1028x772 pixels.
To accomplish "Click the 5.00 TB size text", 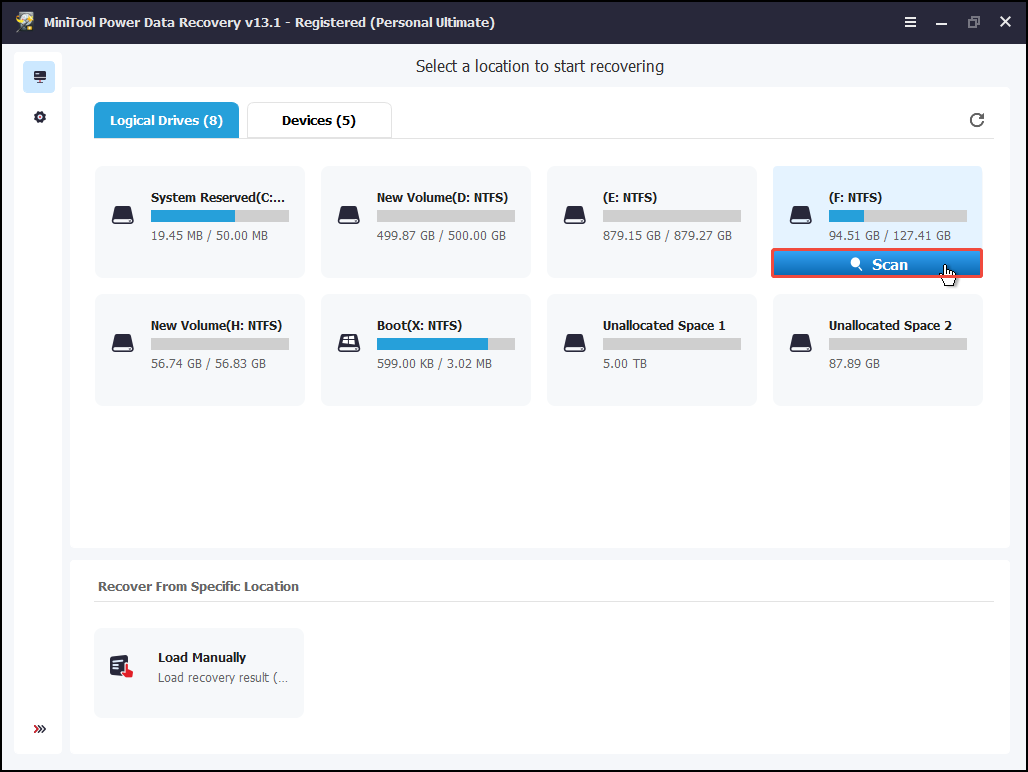I will click(625, 363).
